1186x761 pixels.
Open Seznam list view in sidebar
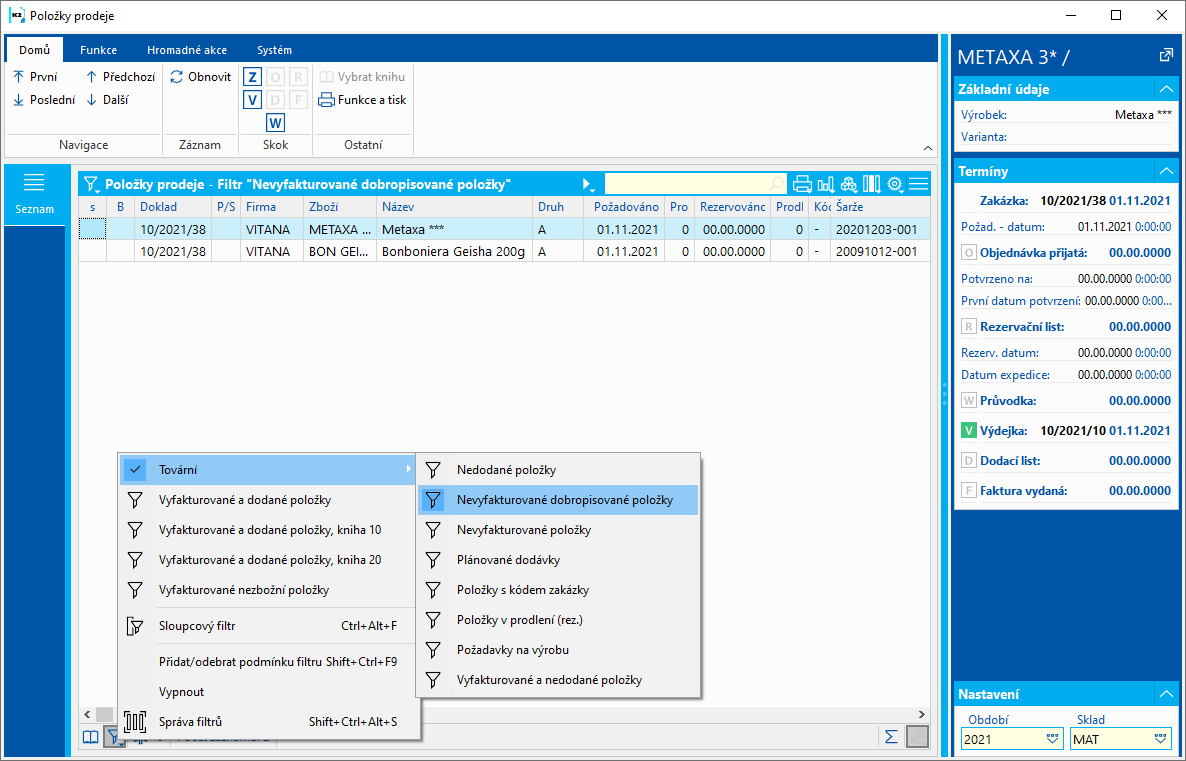(34, 194)
